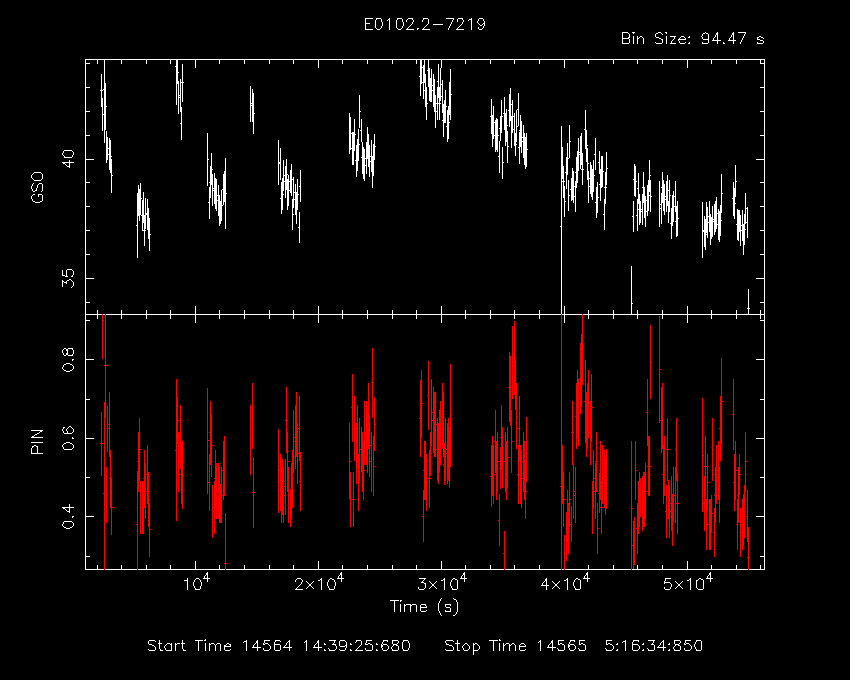Select the GSO axis label

[x=37, y=188]
